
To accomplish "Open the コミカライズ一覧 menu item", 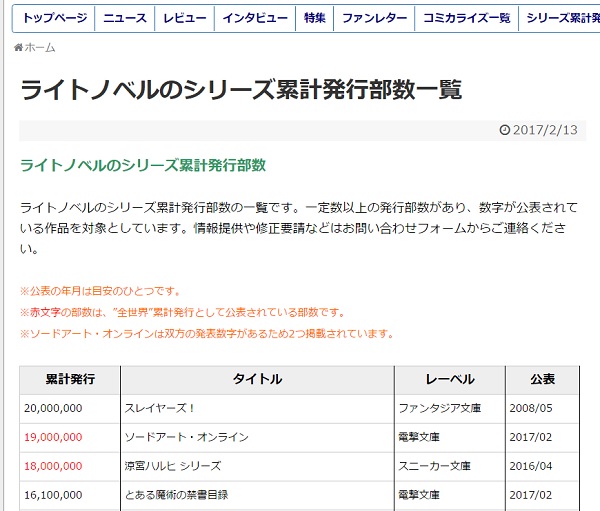I will pyautogui.click(x=466, y=18).
